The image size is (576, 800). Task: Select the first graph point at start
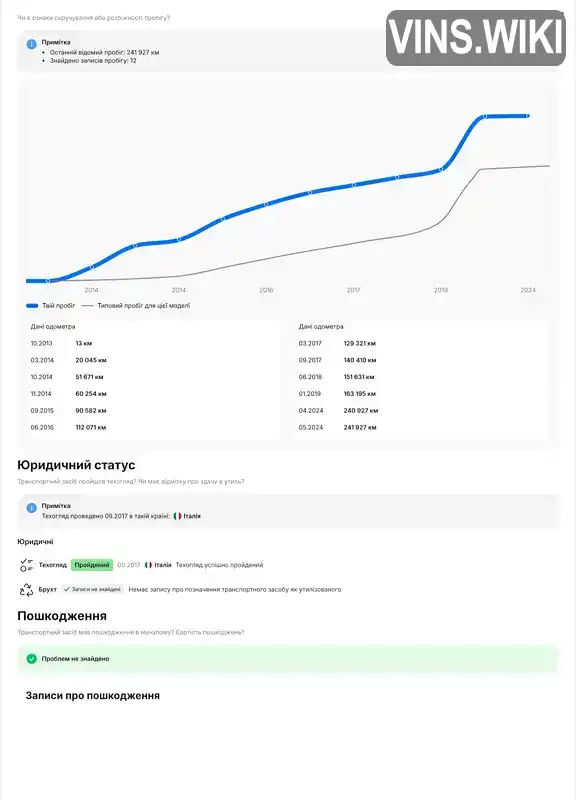48,281
